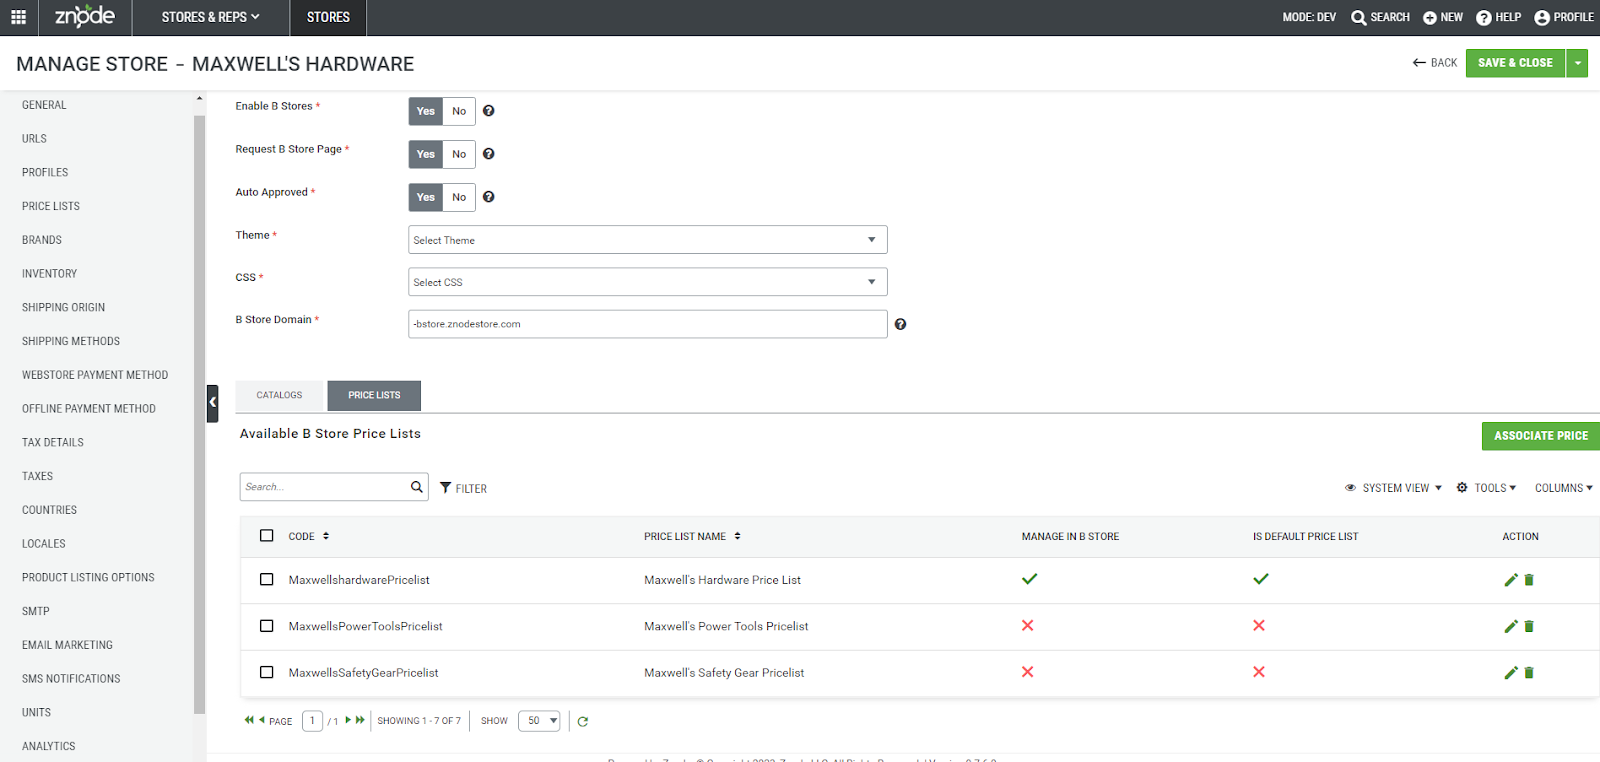Delete MaxwellshardwarePricelist row
This screenshot has height=762, width=1600.
[1529, 580]
